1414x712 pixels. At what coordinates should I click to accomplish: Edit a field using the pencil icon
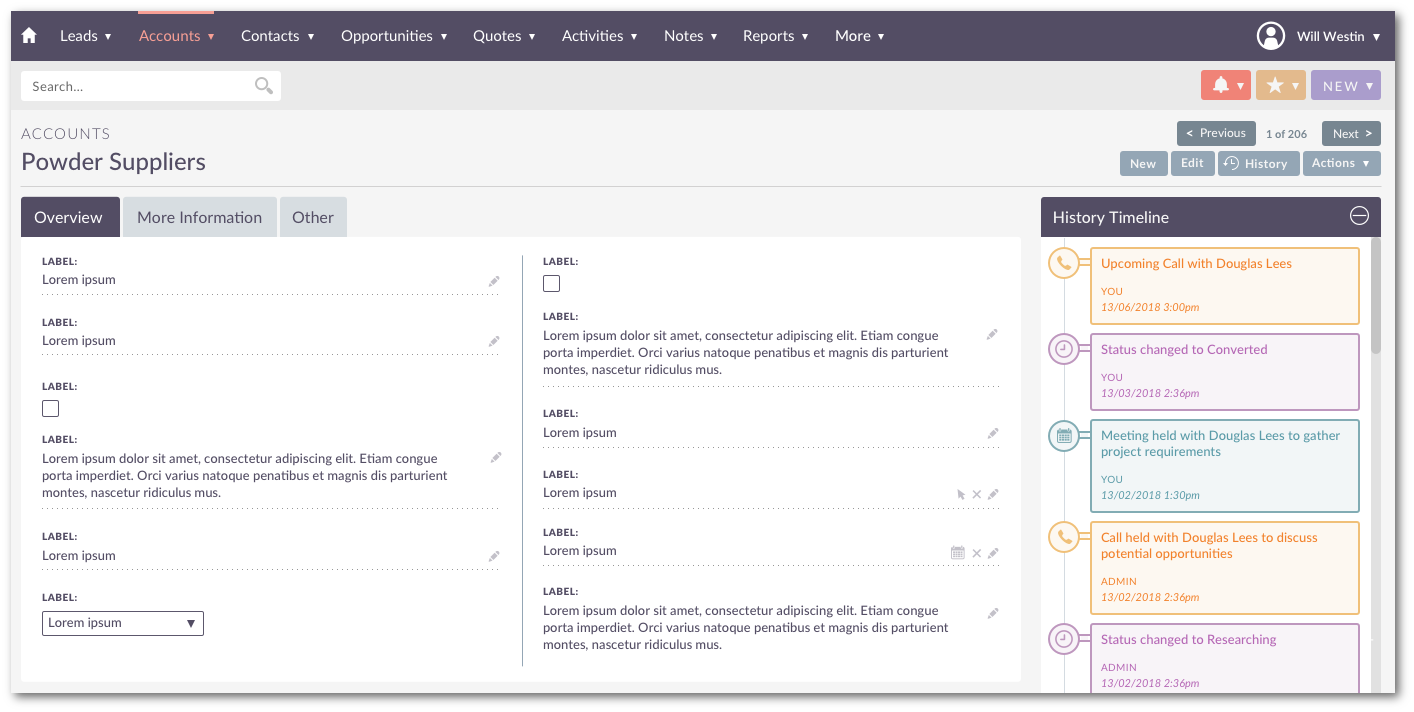(x=494, y=281)
